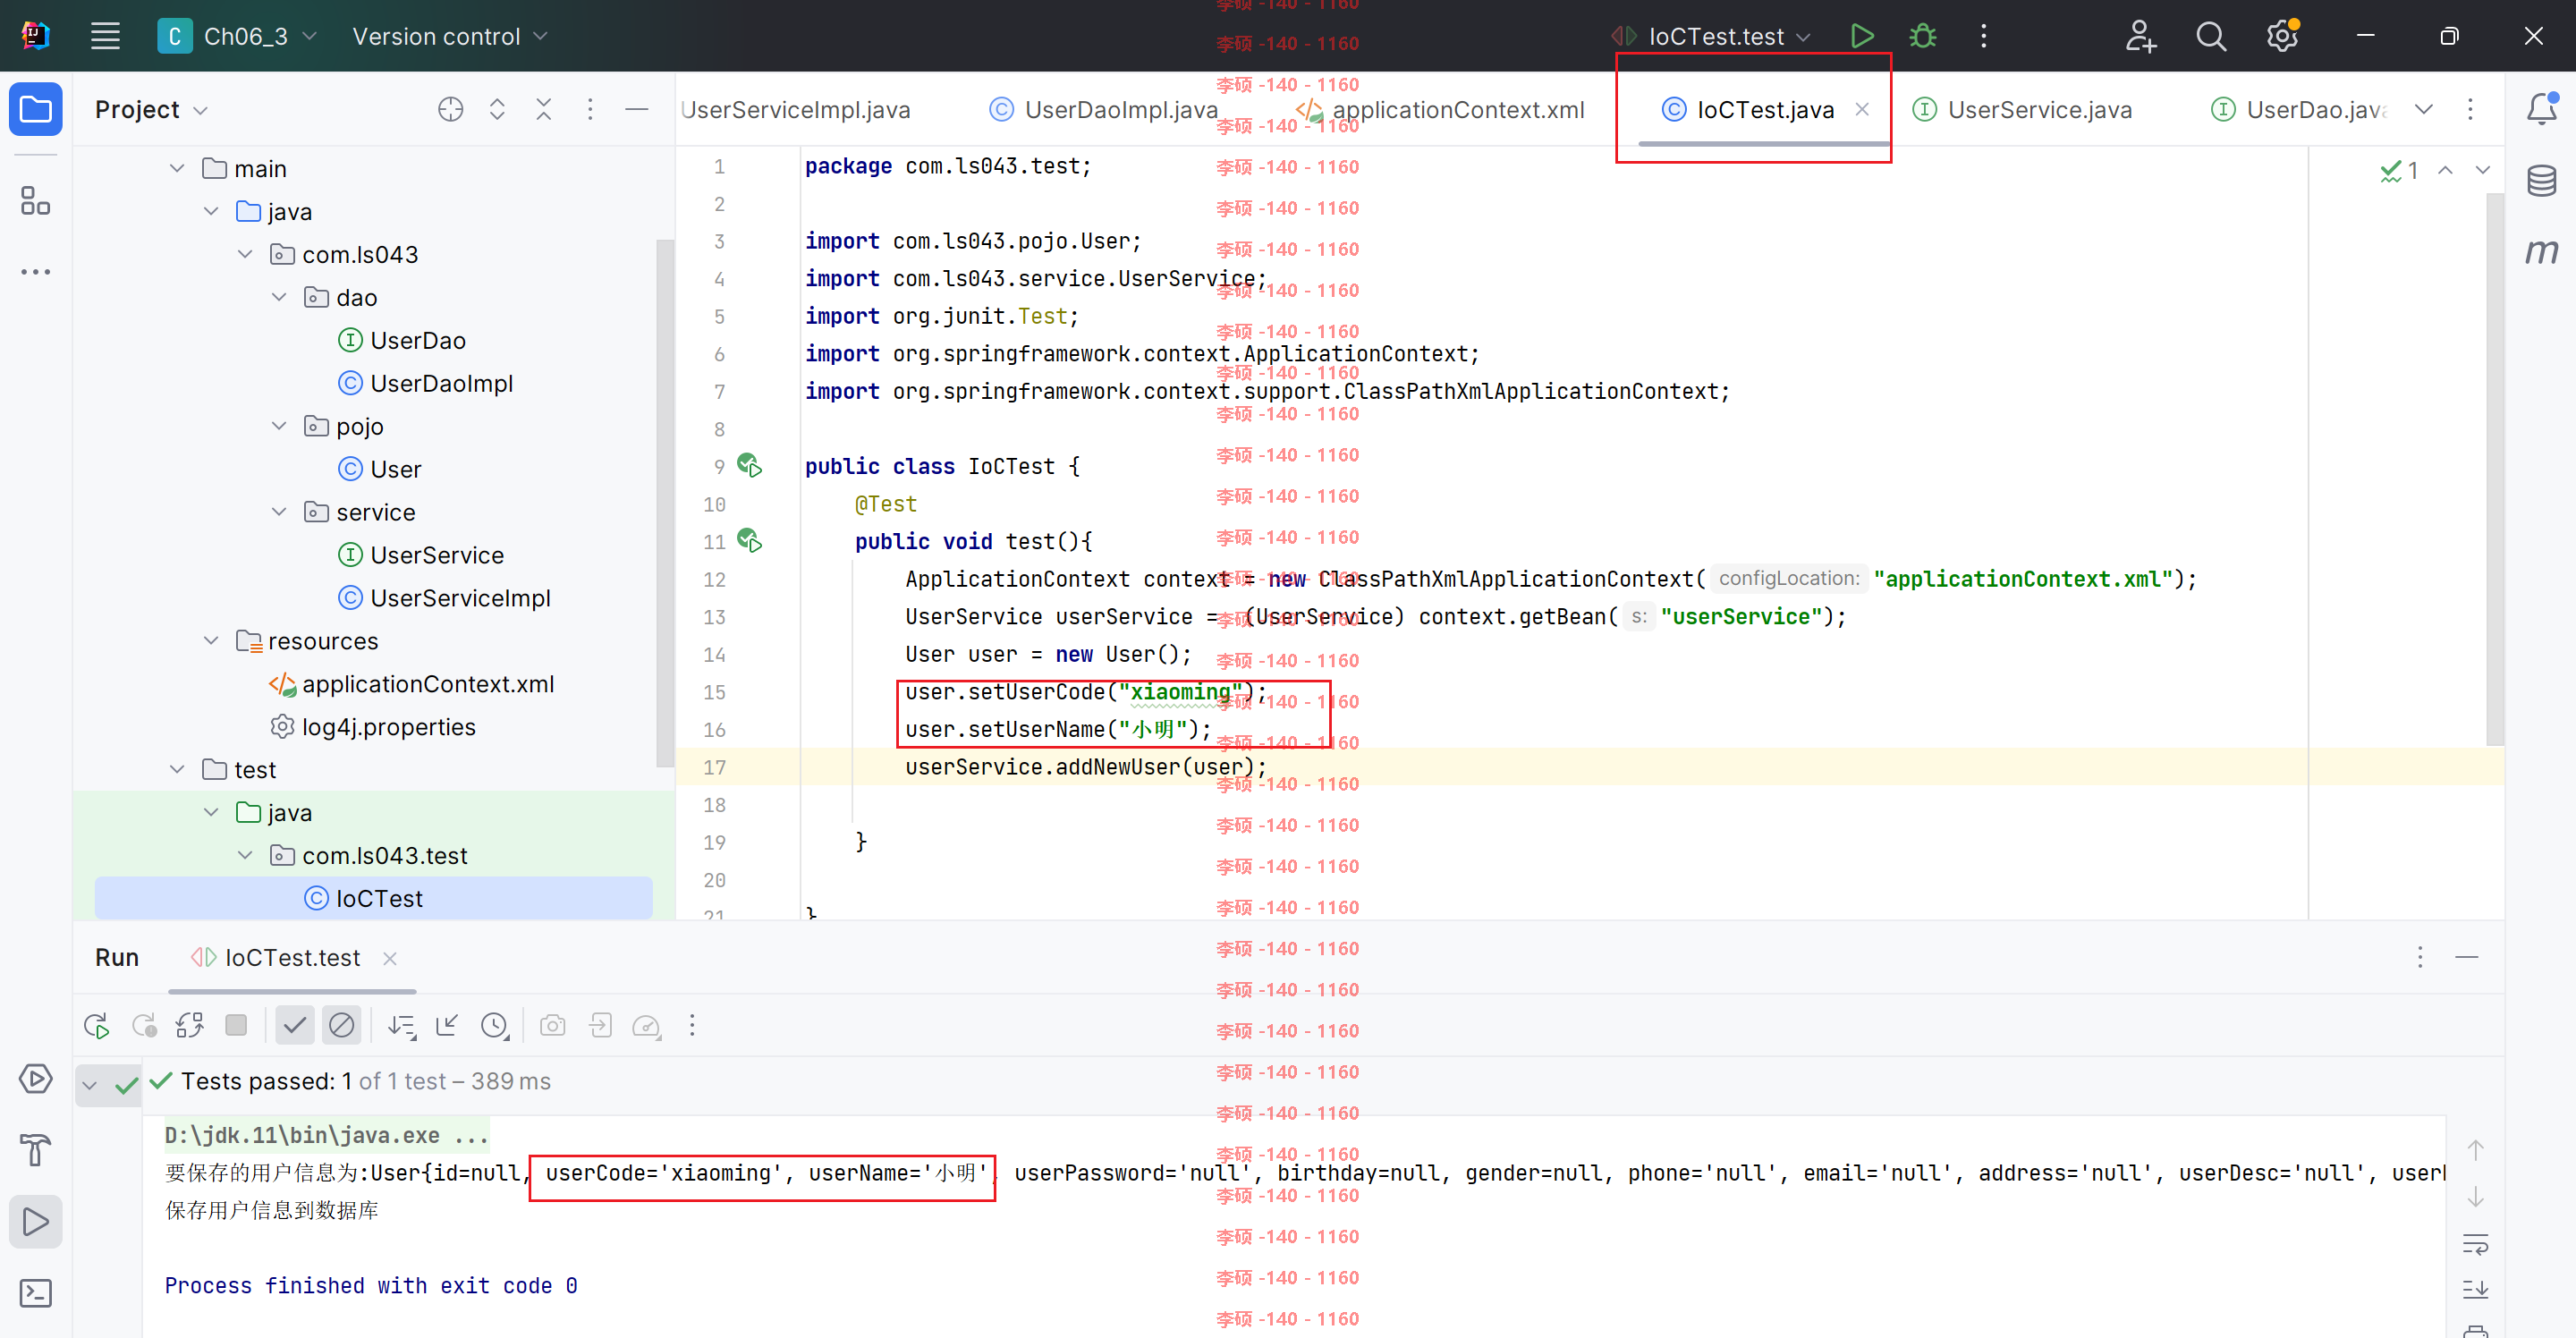The height and width of the screenshot is (1338, 2576).
Task: Hide the Project panel
Action: [x=636, y=109]
